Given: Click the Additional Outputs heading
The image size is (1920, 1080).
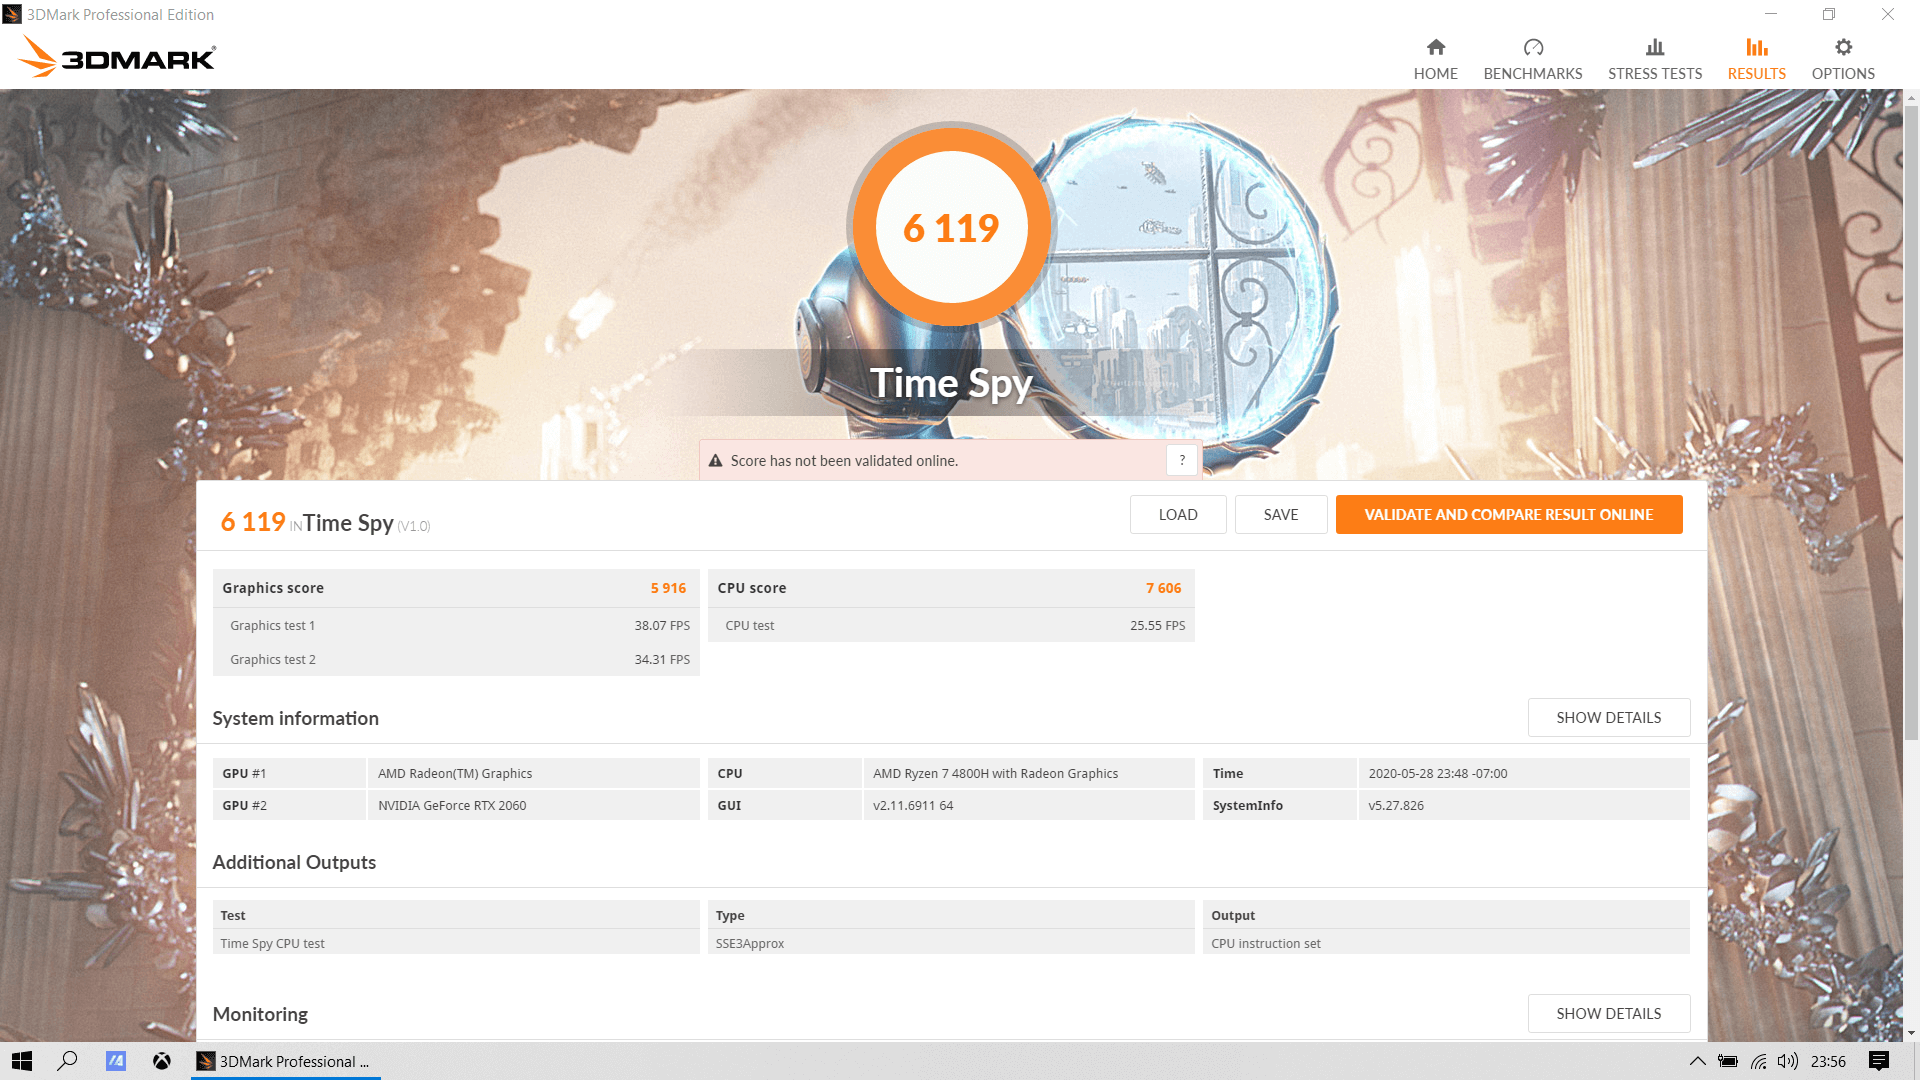Looking at the screenshot, I should (x=294, y=862).
